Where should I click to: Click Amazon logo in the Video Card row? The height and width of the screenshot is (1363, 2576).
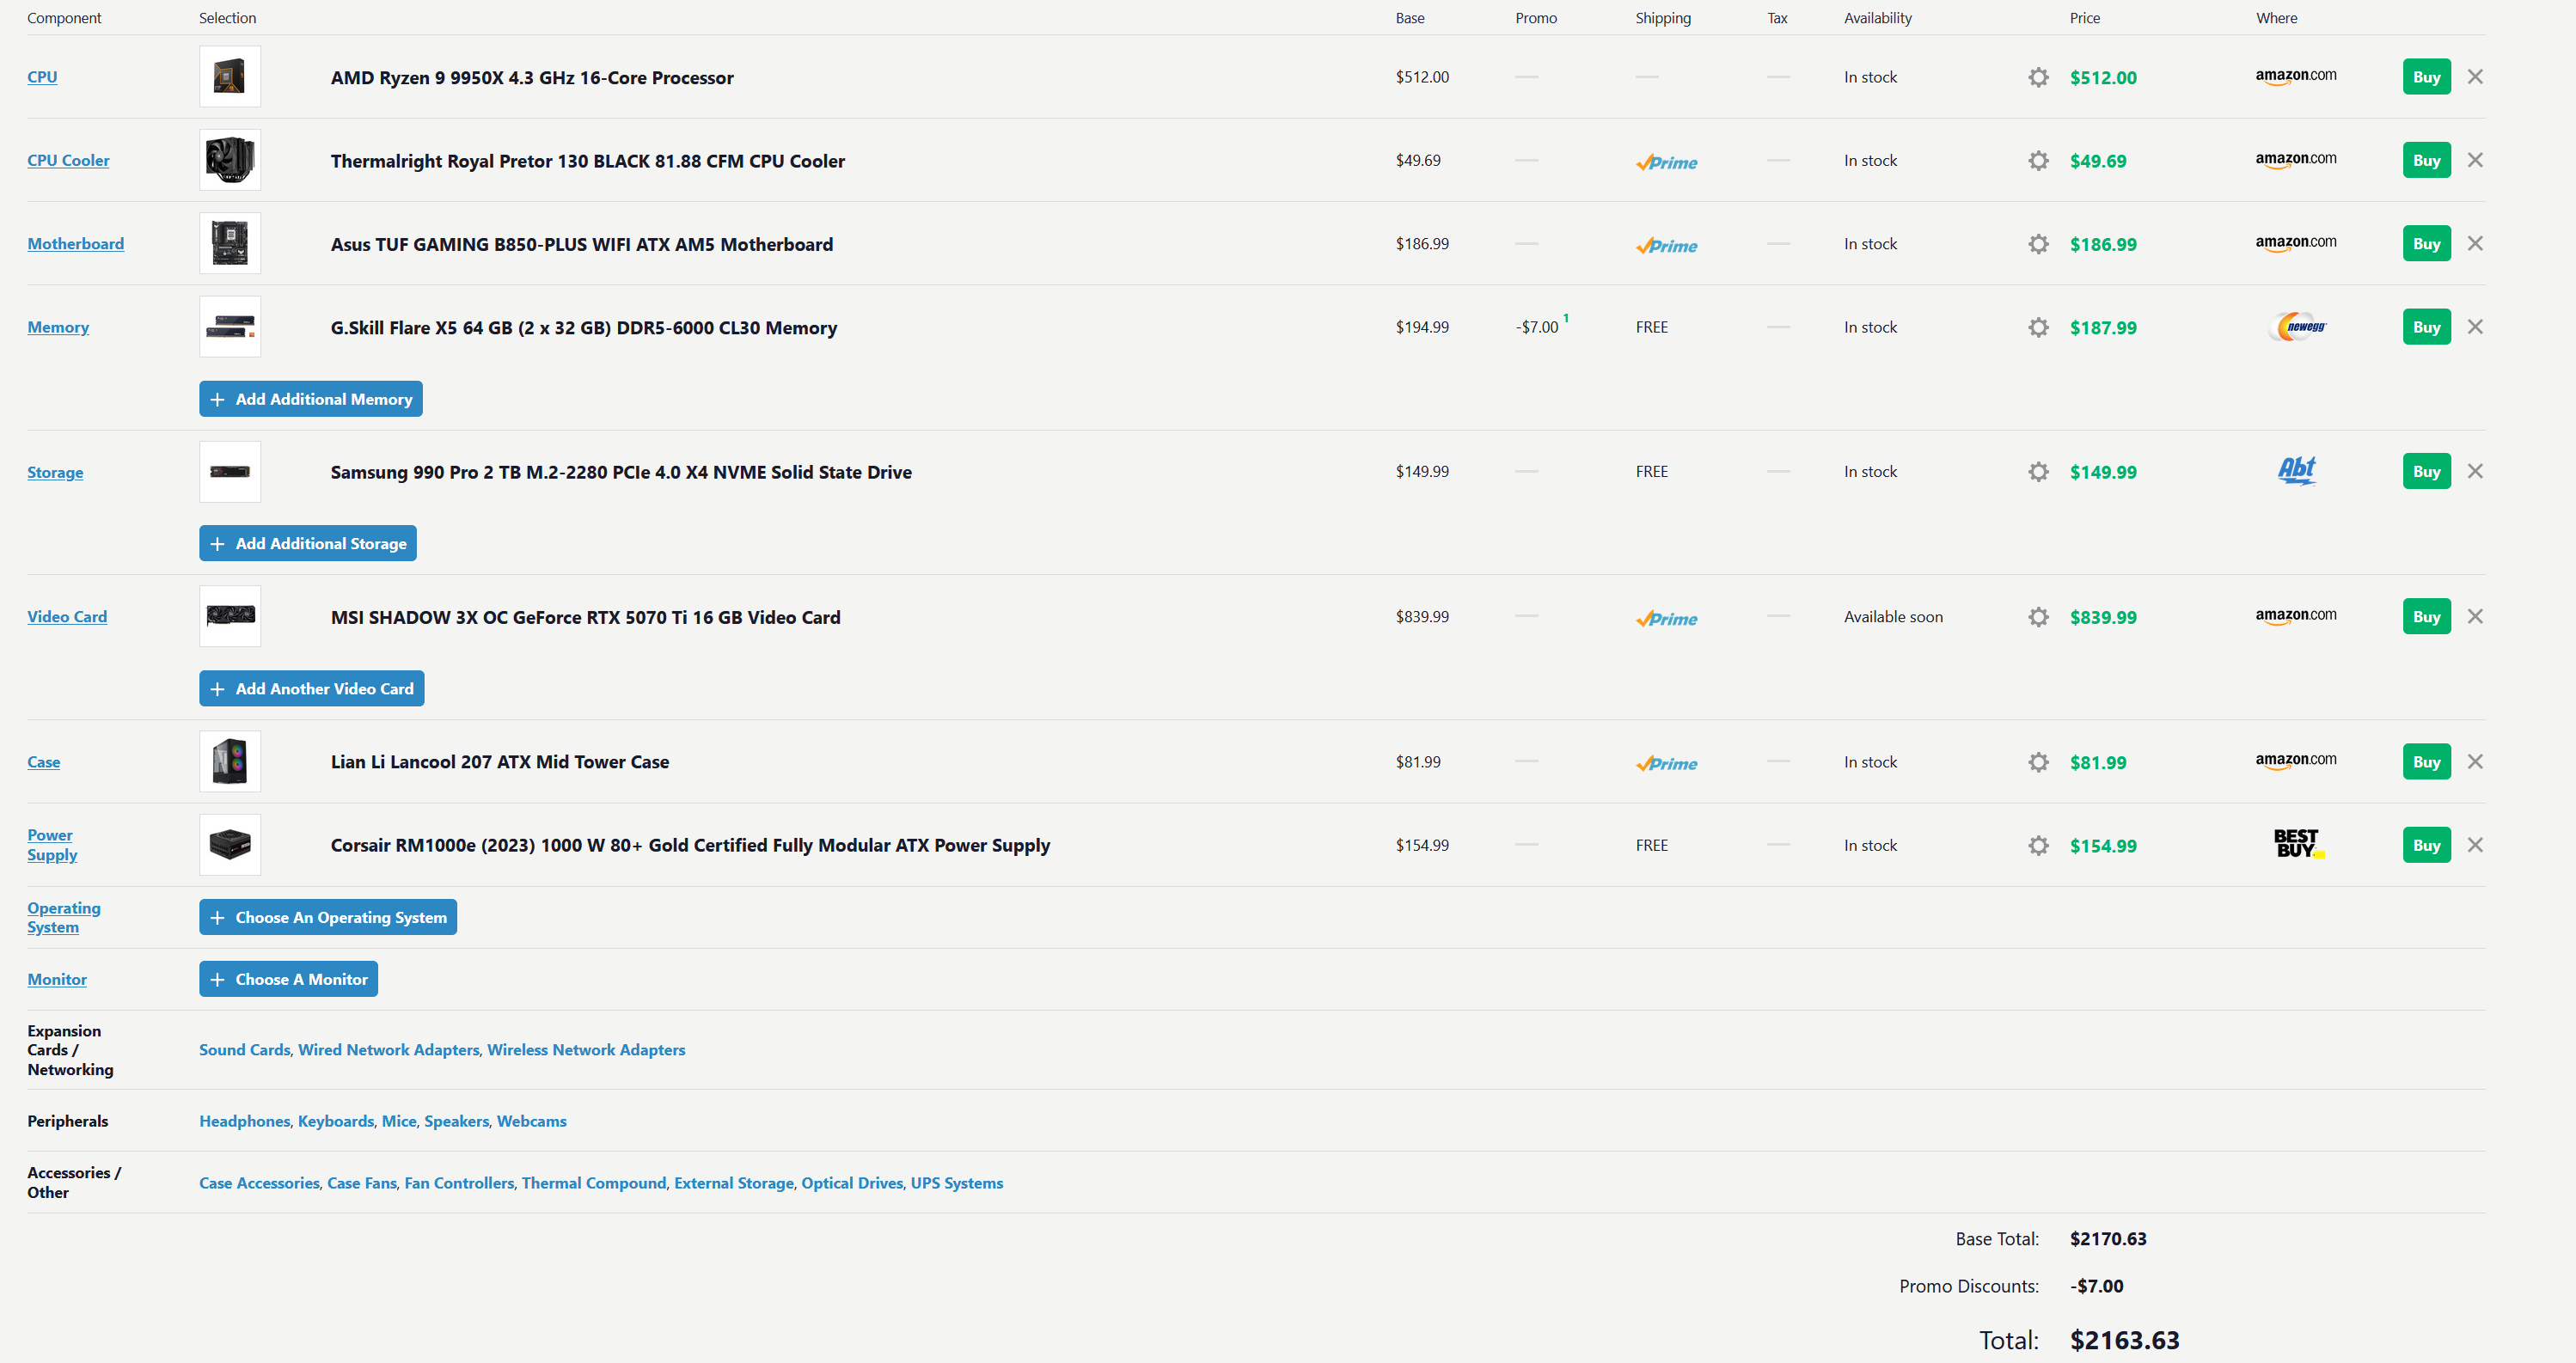(x=2296, y=616)
